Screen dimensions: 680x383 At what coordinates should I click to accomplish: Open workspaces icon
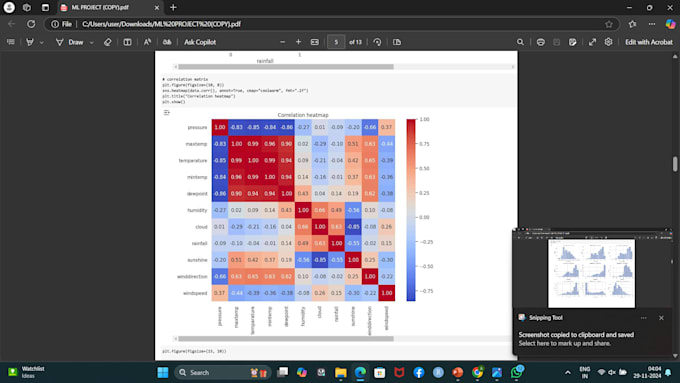(x=27, y=7)
